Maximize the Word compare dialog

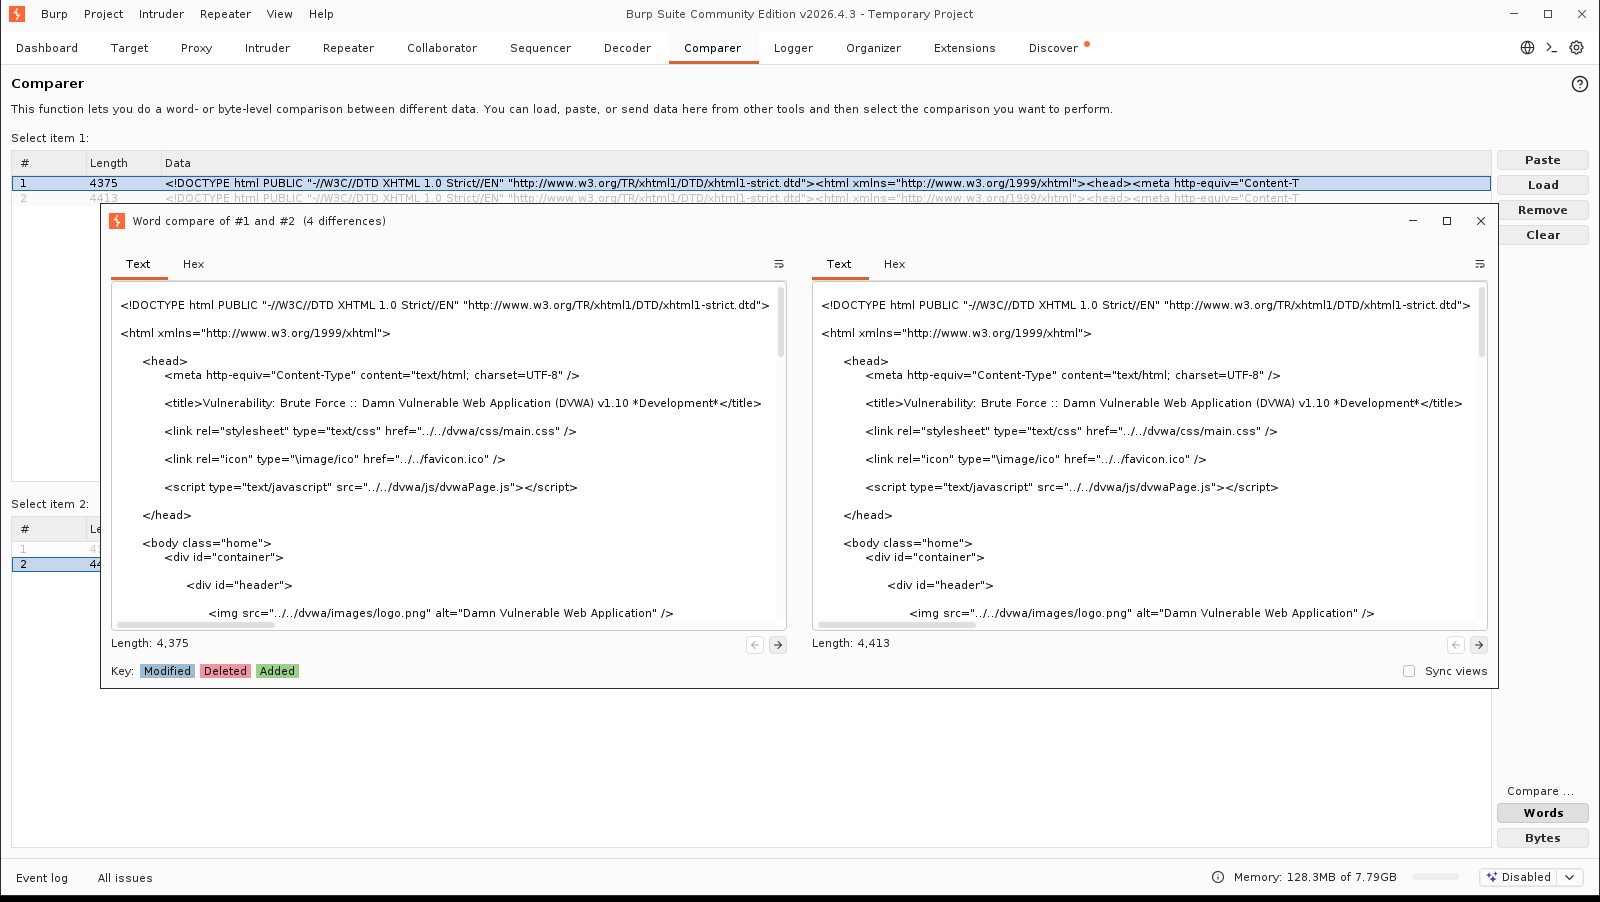pyautogui.click(x=1447, y=221)
